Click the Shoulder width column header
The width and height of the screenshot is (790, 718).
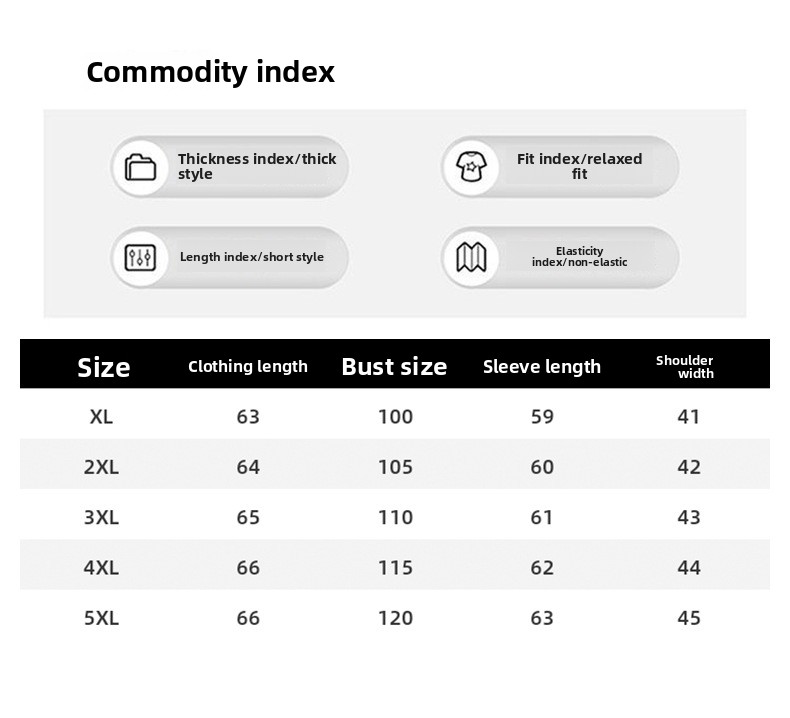[686, 366]
